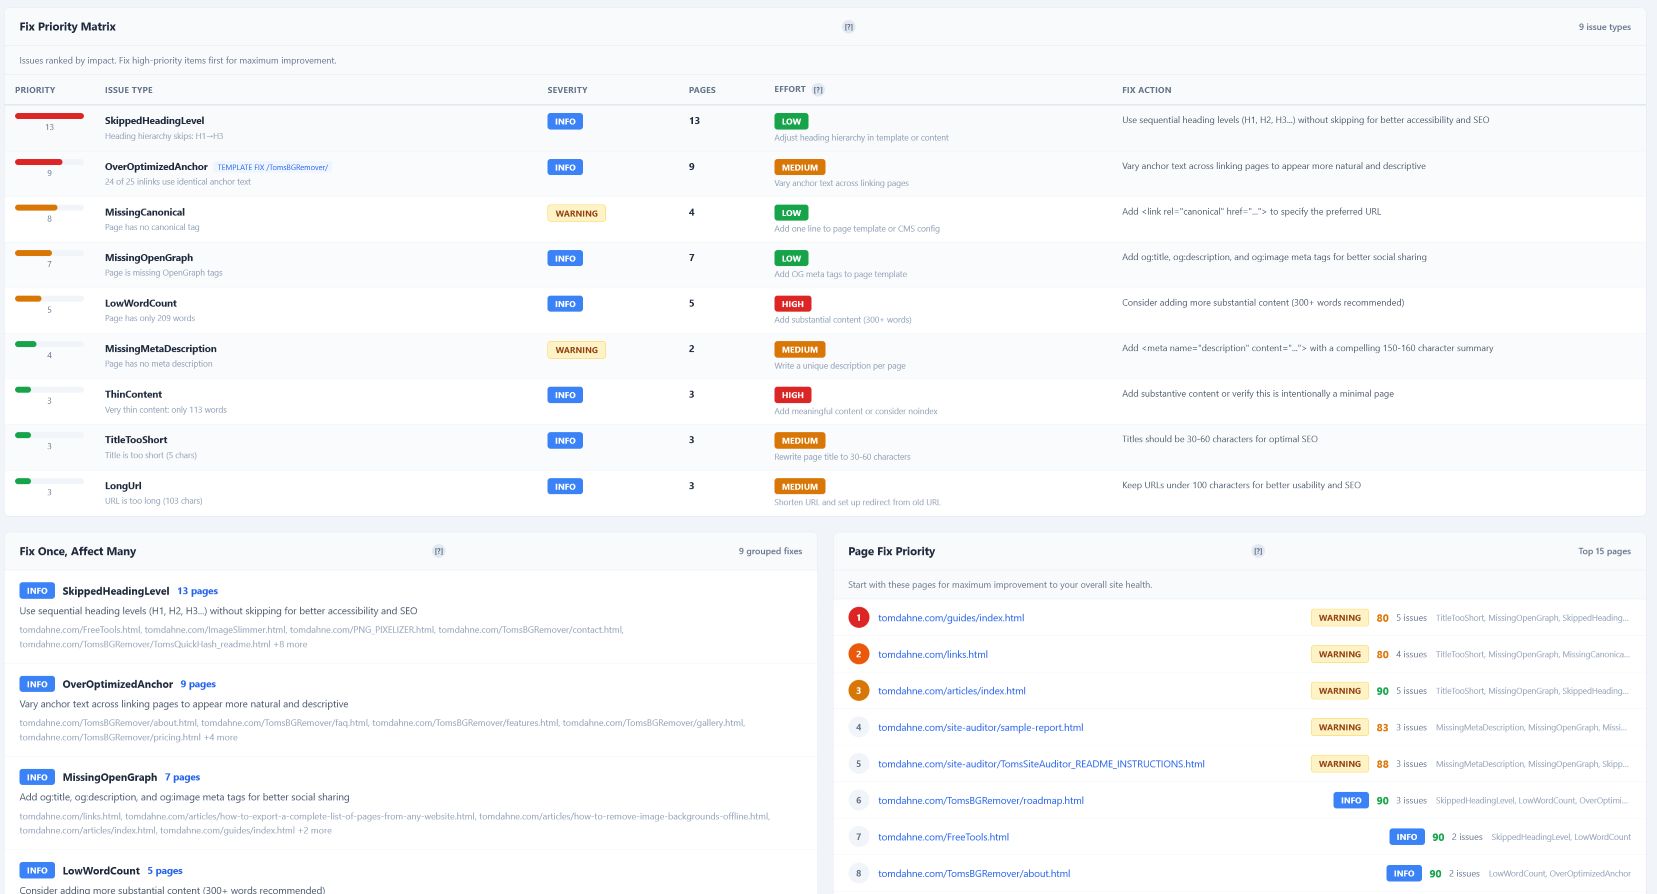This screenshot has height=894, width=1657.
Task: Open tomdahne.com/links.html link
Action: point(933,654)
